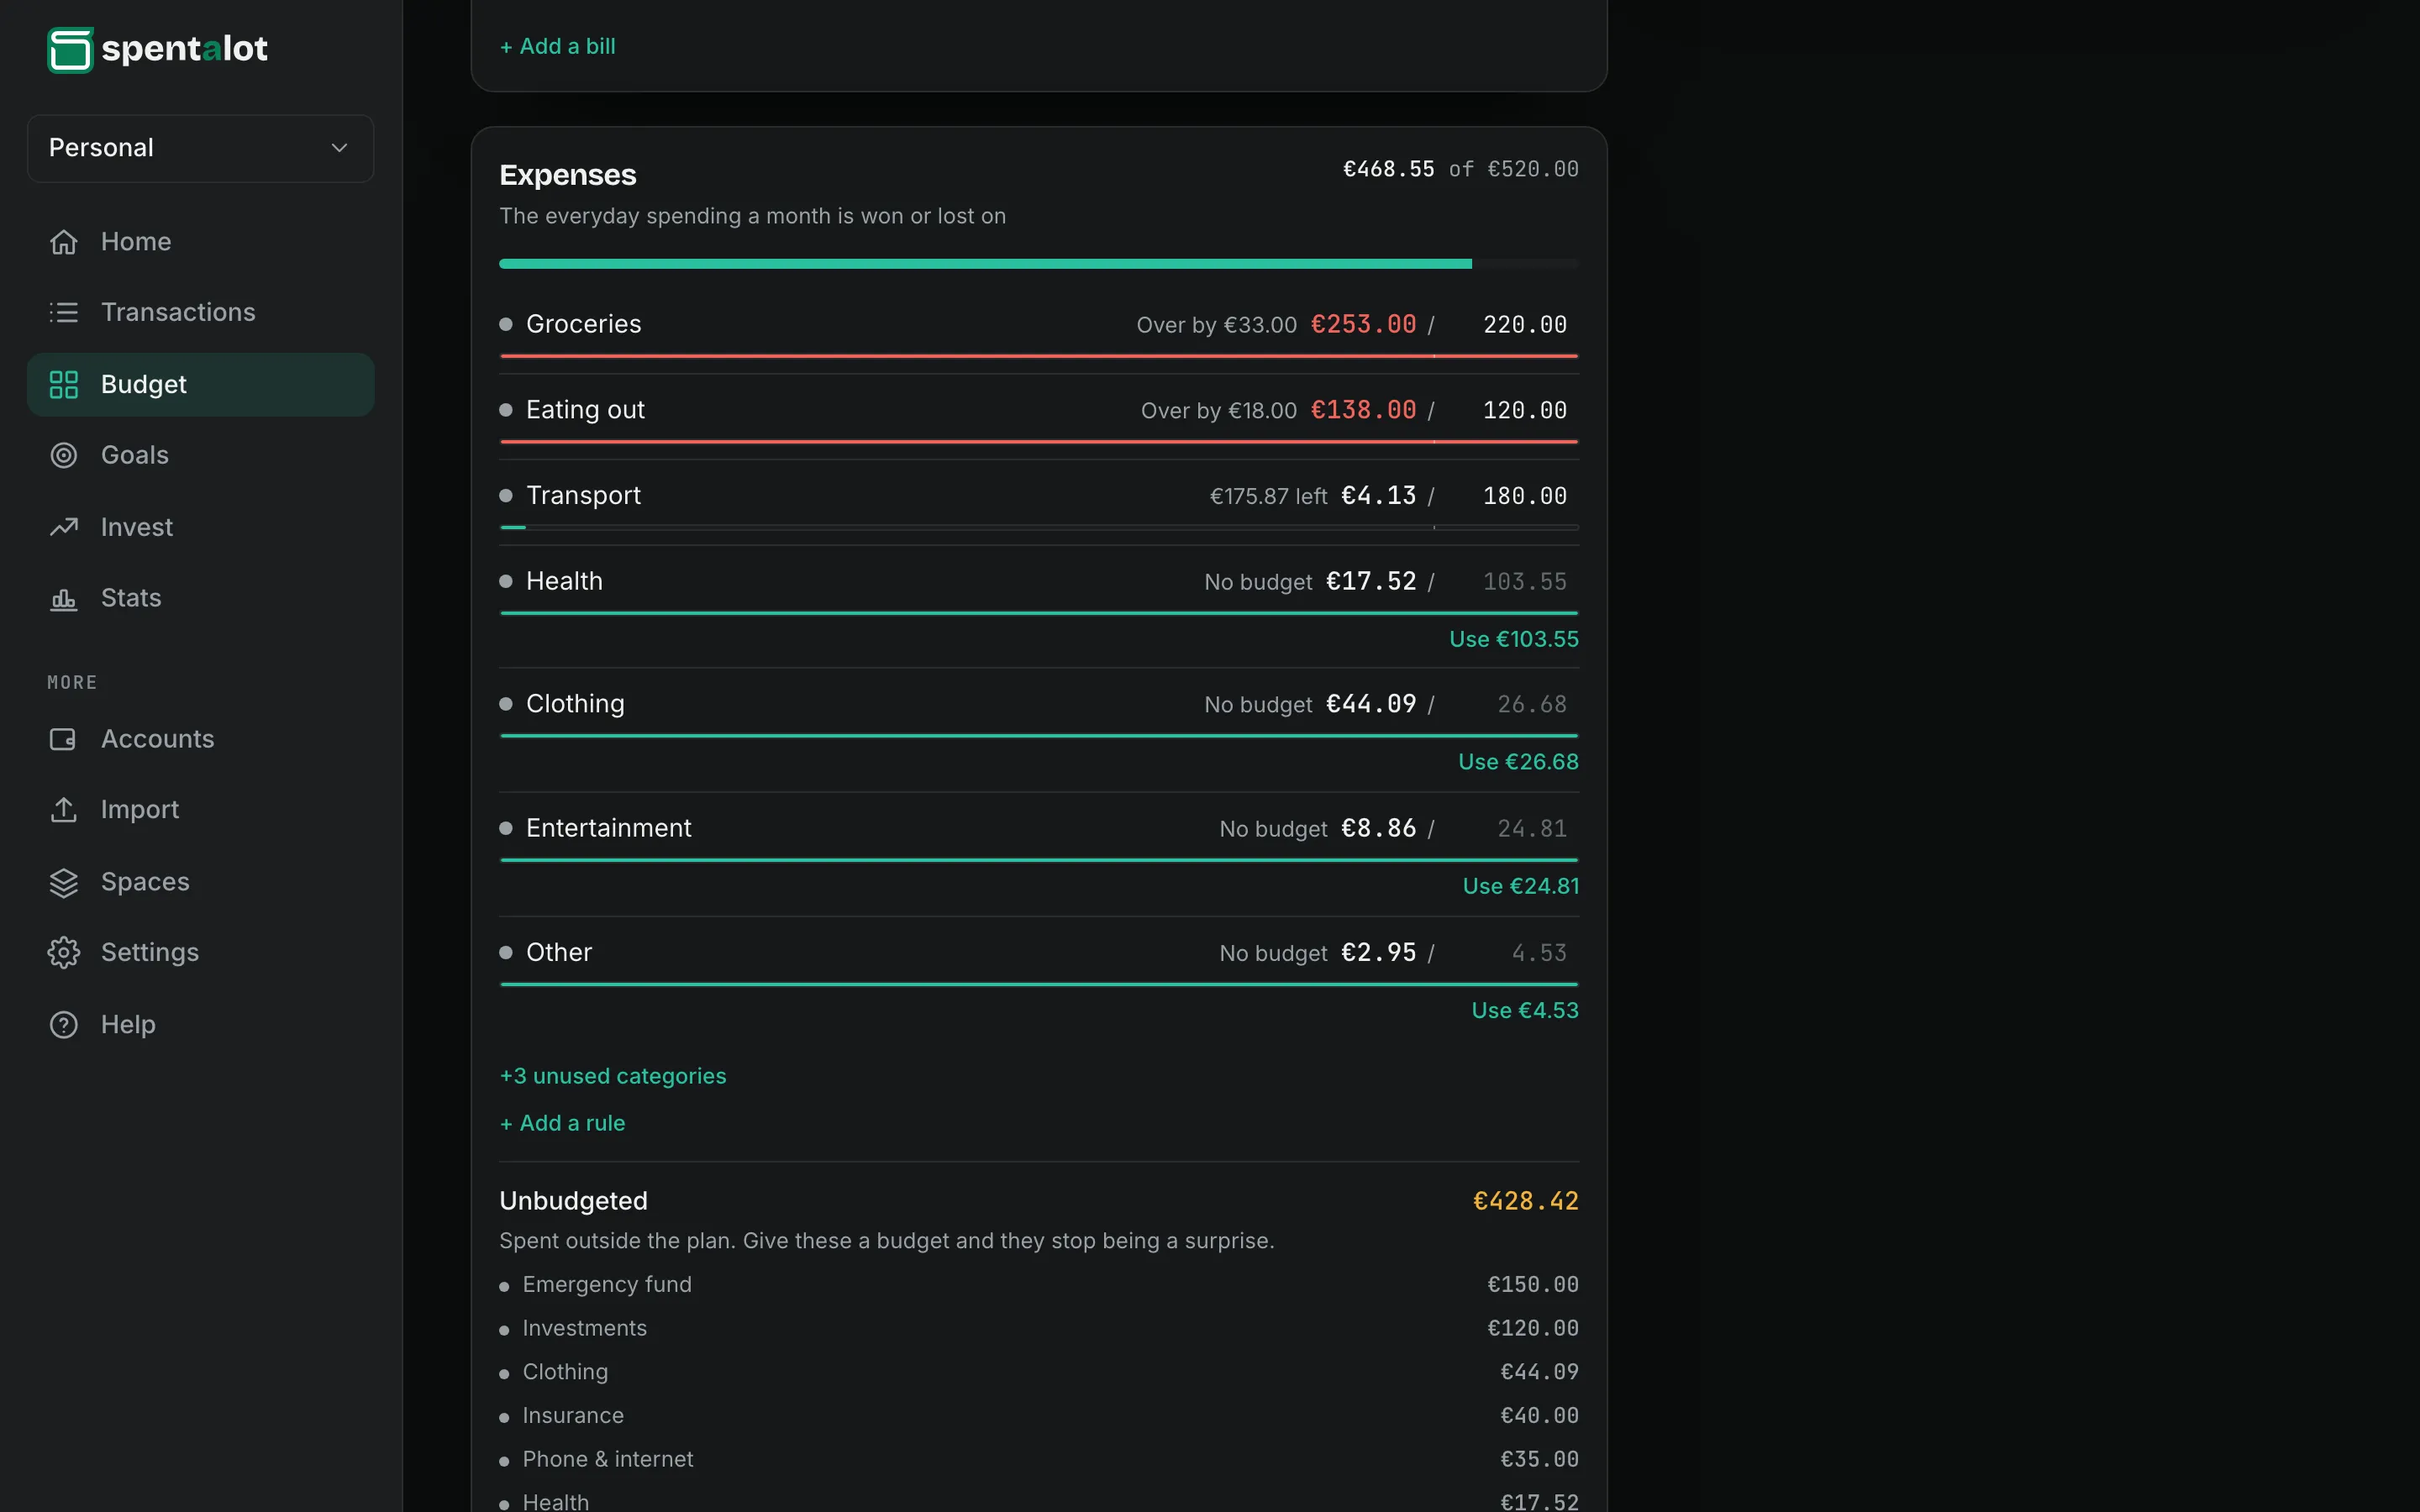The width and height of the screenshot is (2420, 1512).
Task: Click the Stats bar chart icon
Action: (64, 598)
